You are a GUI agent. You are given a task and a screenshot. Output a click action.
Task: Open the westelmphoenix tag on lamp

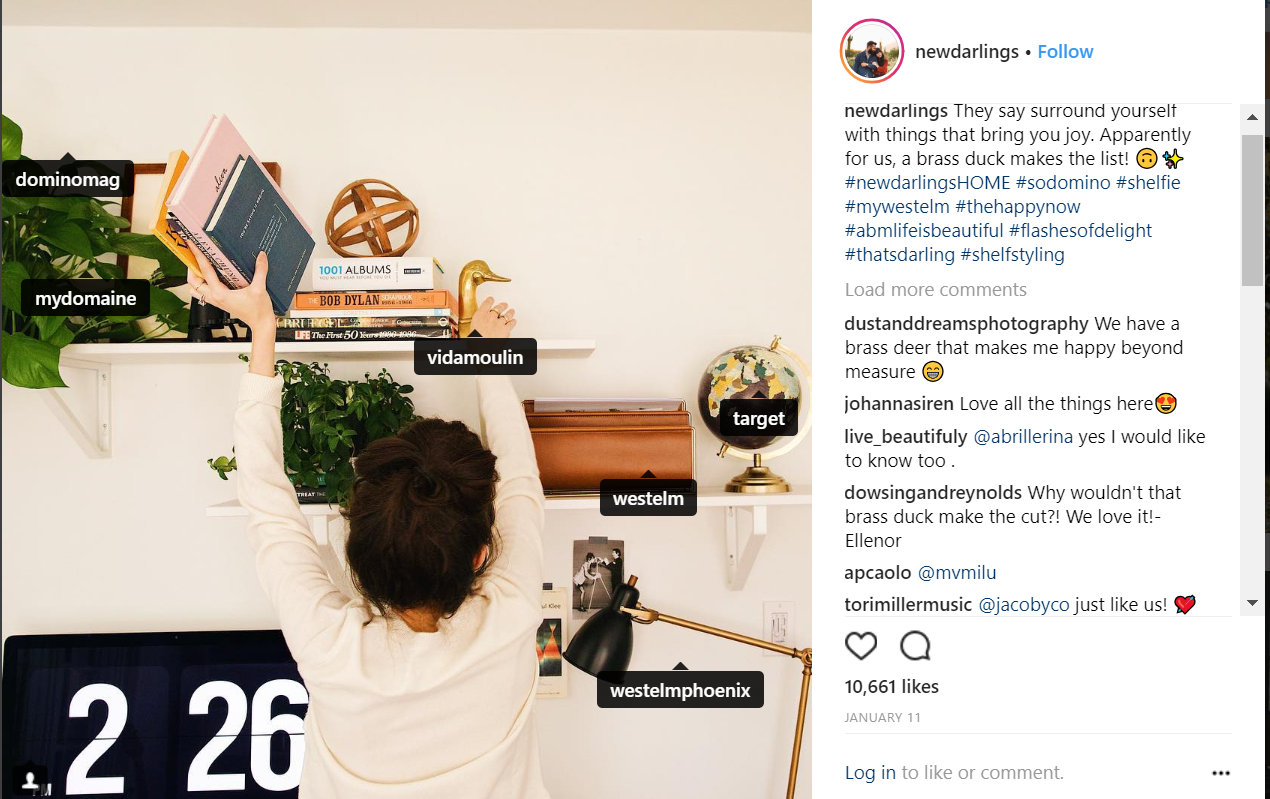pos(680,690)
